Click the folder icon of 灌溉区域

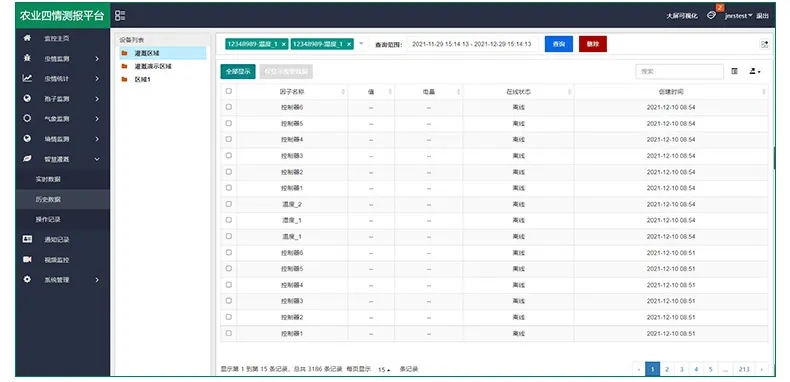(124, 53)
